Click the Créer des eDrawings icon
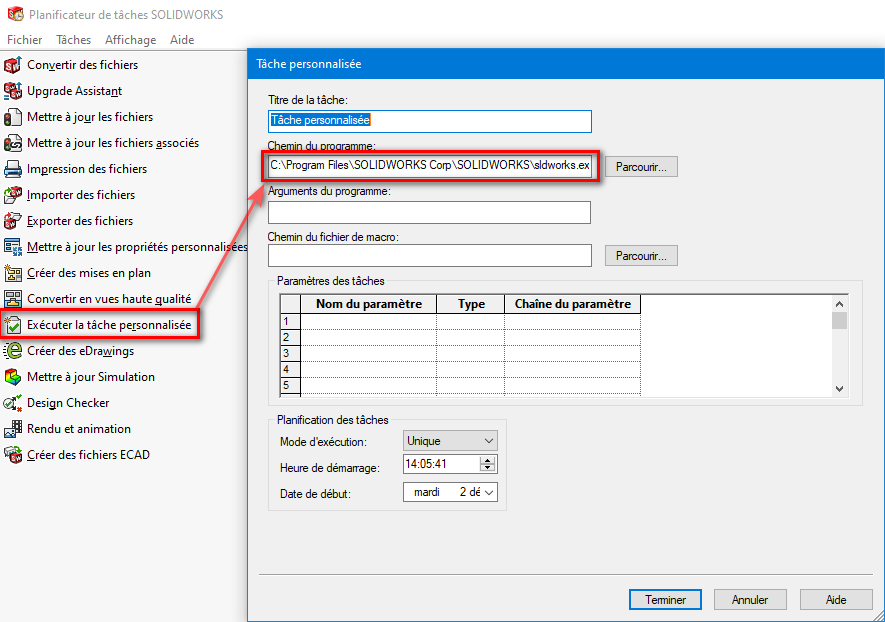 click(x=13, y=351)
